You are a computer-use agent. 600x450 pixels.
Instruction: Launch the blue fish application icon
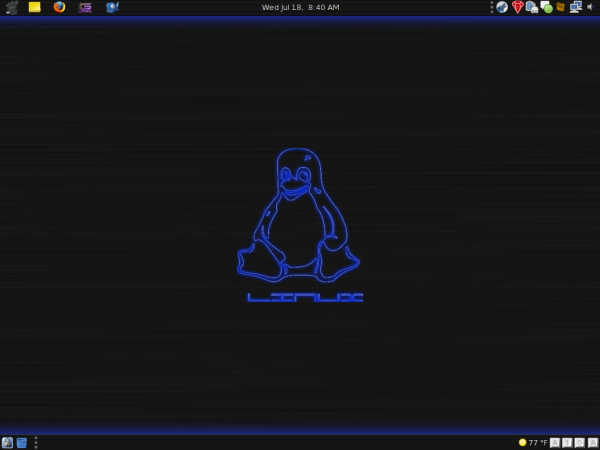112,7
